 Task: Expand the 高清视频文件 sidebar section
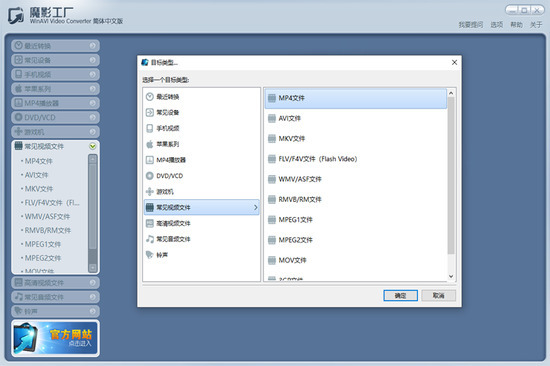55,282
